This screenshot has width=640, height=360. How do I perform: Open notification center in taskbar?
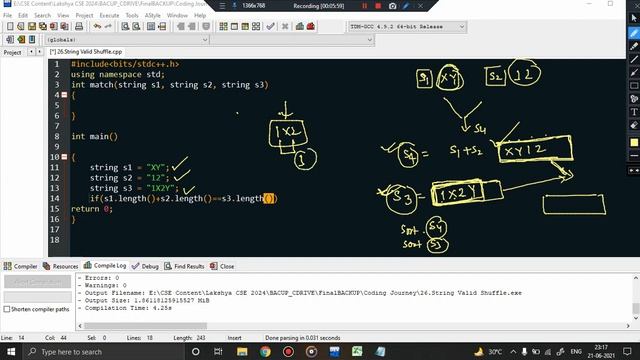(627, 351)
